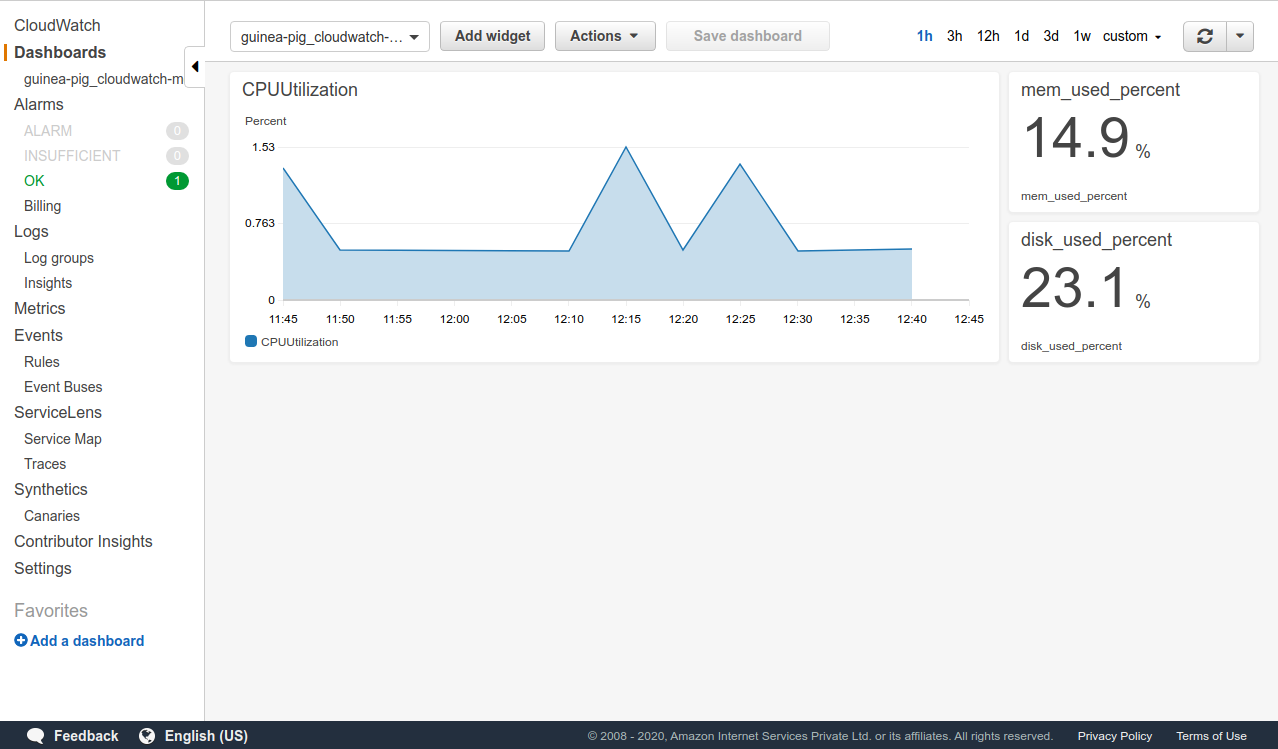Open CloudWatch home in sidebar
Image resolution: width=1278 pixels, height=749 pixels.
pyautogui.click(x=57, y=25)
